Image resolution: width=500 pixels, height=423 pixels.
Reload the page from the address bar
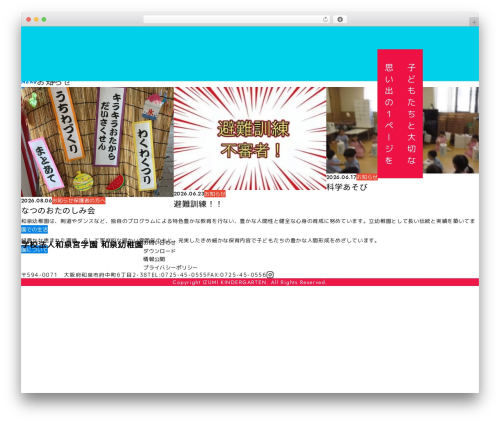pyautogui.click(x=325, y=19)
